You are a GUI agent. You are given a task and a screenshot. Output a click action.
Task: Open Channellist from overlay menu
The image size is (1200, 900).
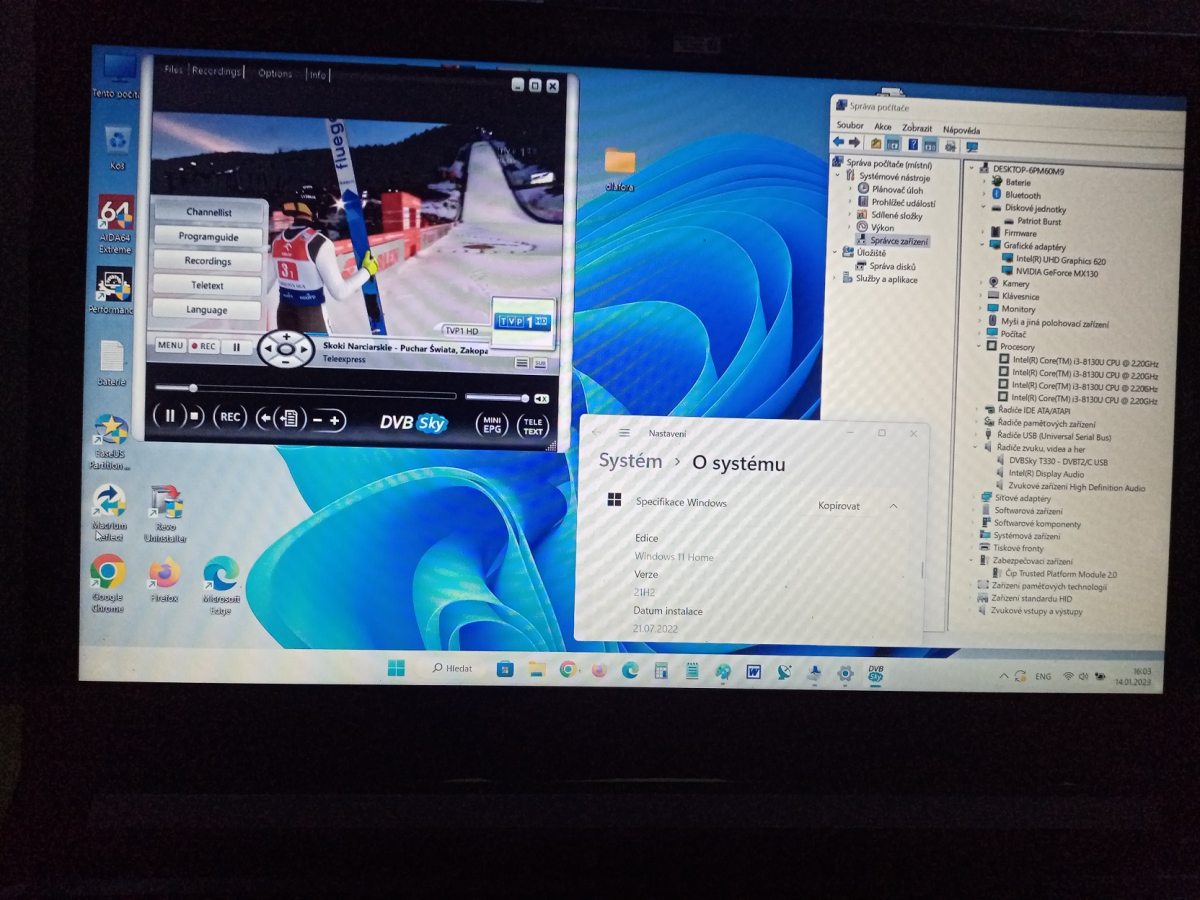pyautogui.click(x=209, y=212)
